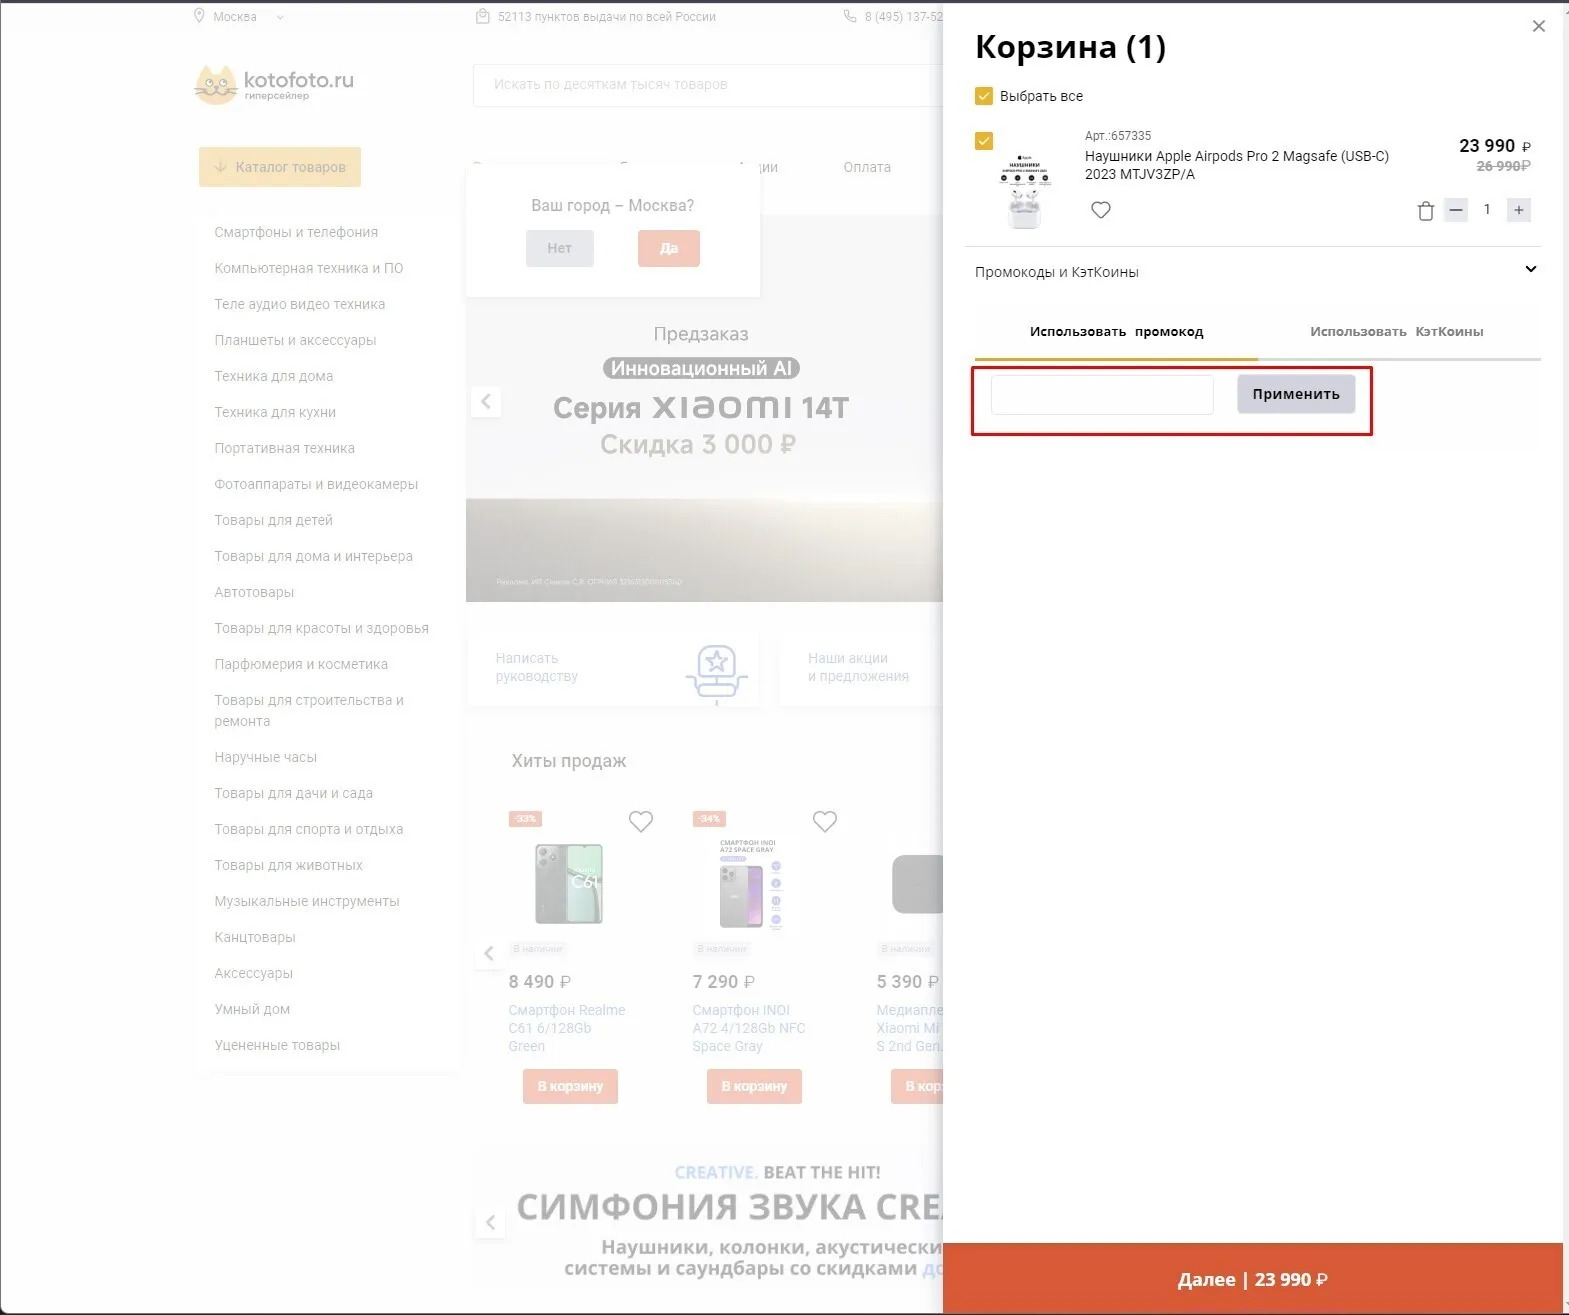The height and width of the screenshot is (1315, 1569).
Task: Open 'Компьютерная техника и ПО' category
Action: (x=309, y=268)
